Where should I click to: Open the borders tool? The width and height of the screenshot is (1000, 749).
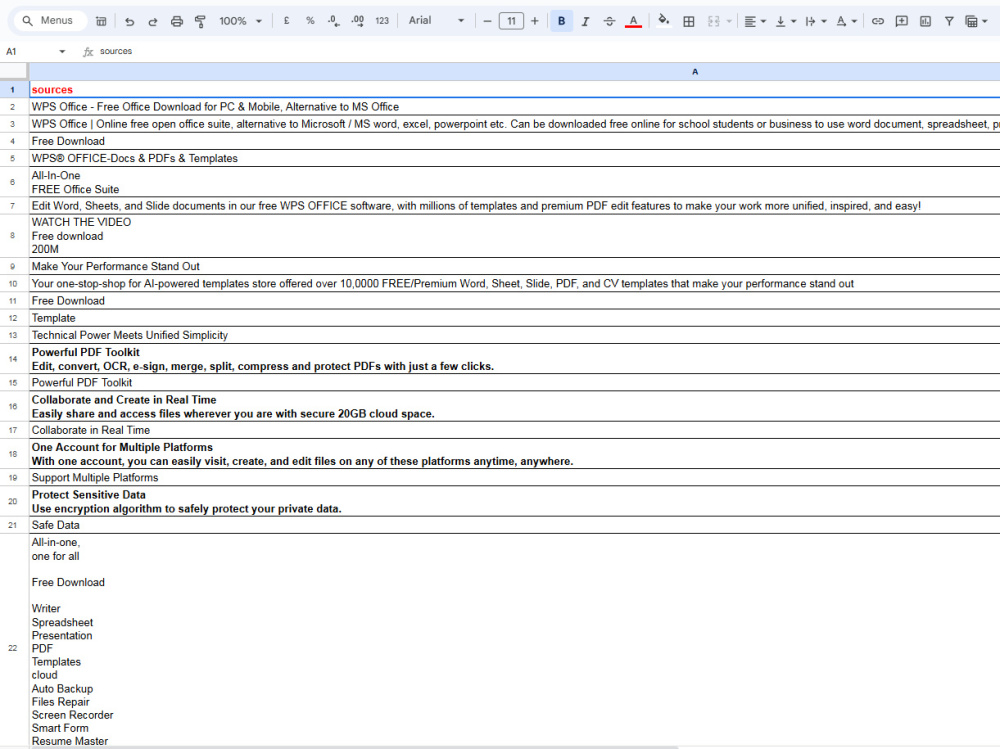coord(689,21)
